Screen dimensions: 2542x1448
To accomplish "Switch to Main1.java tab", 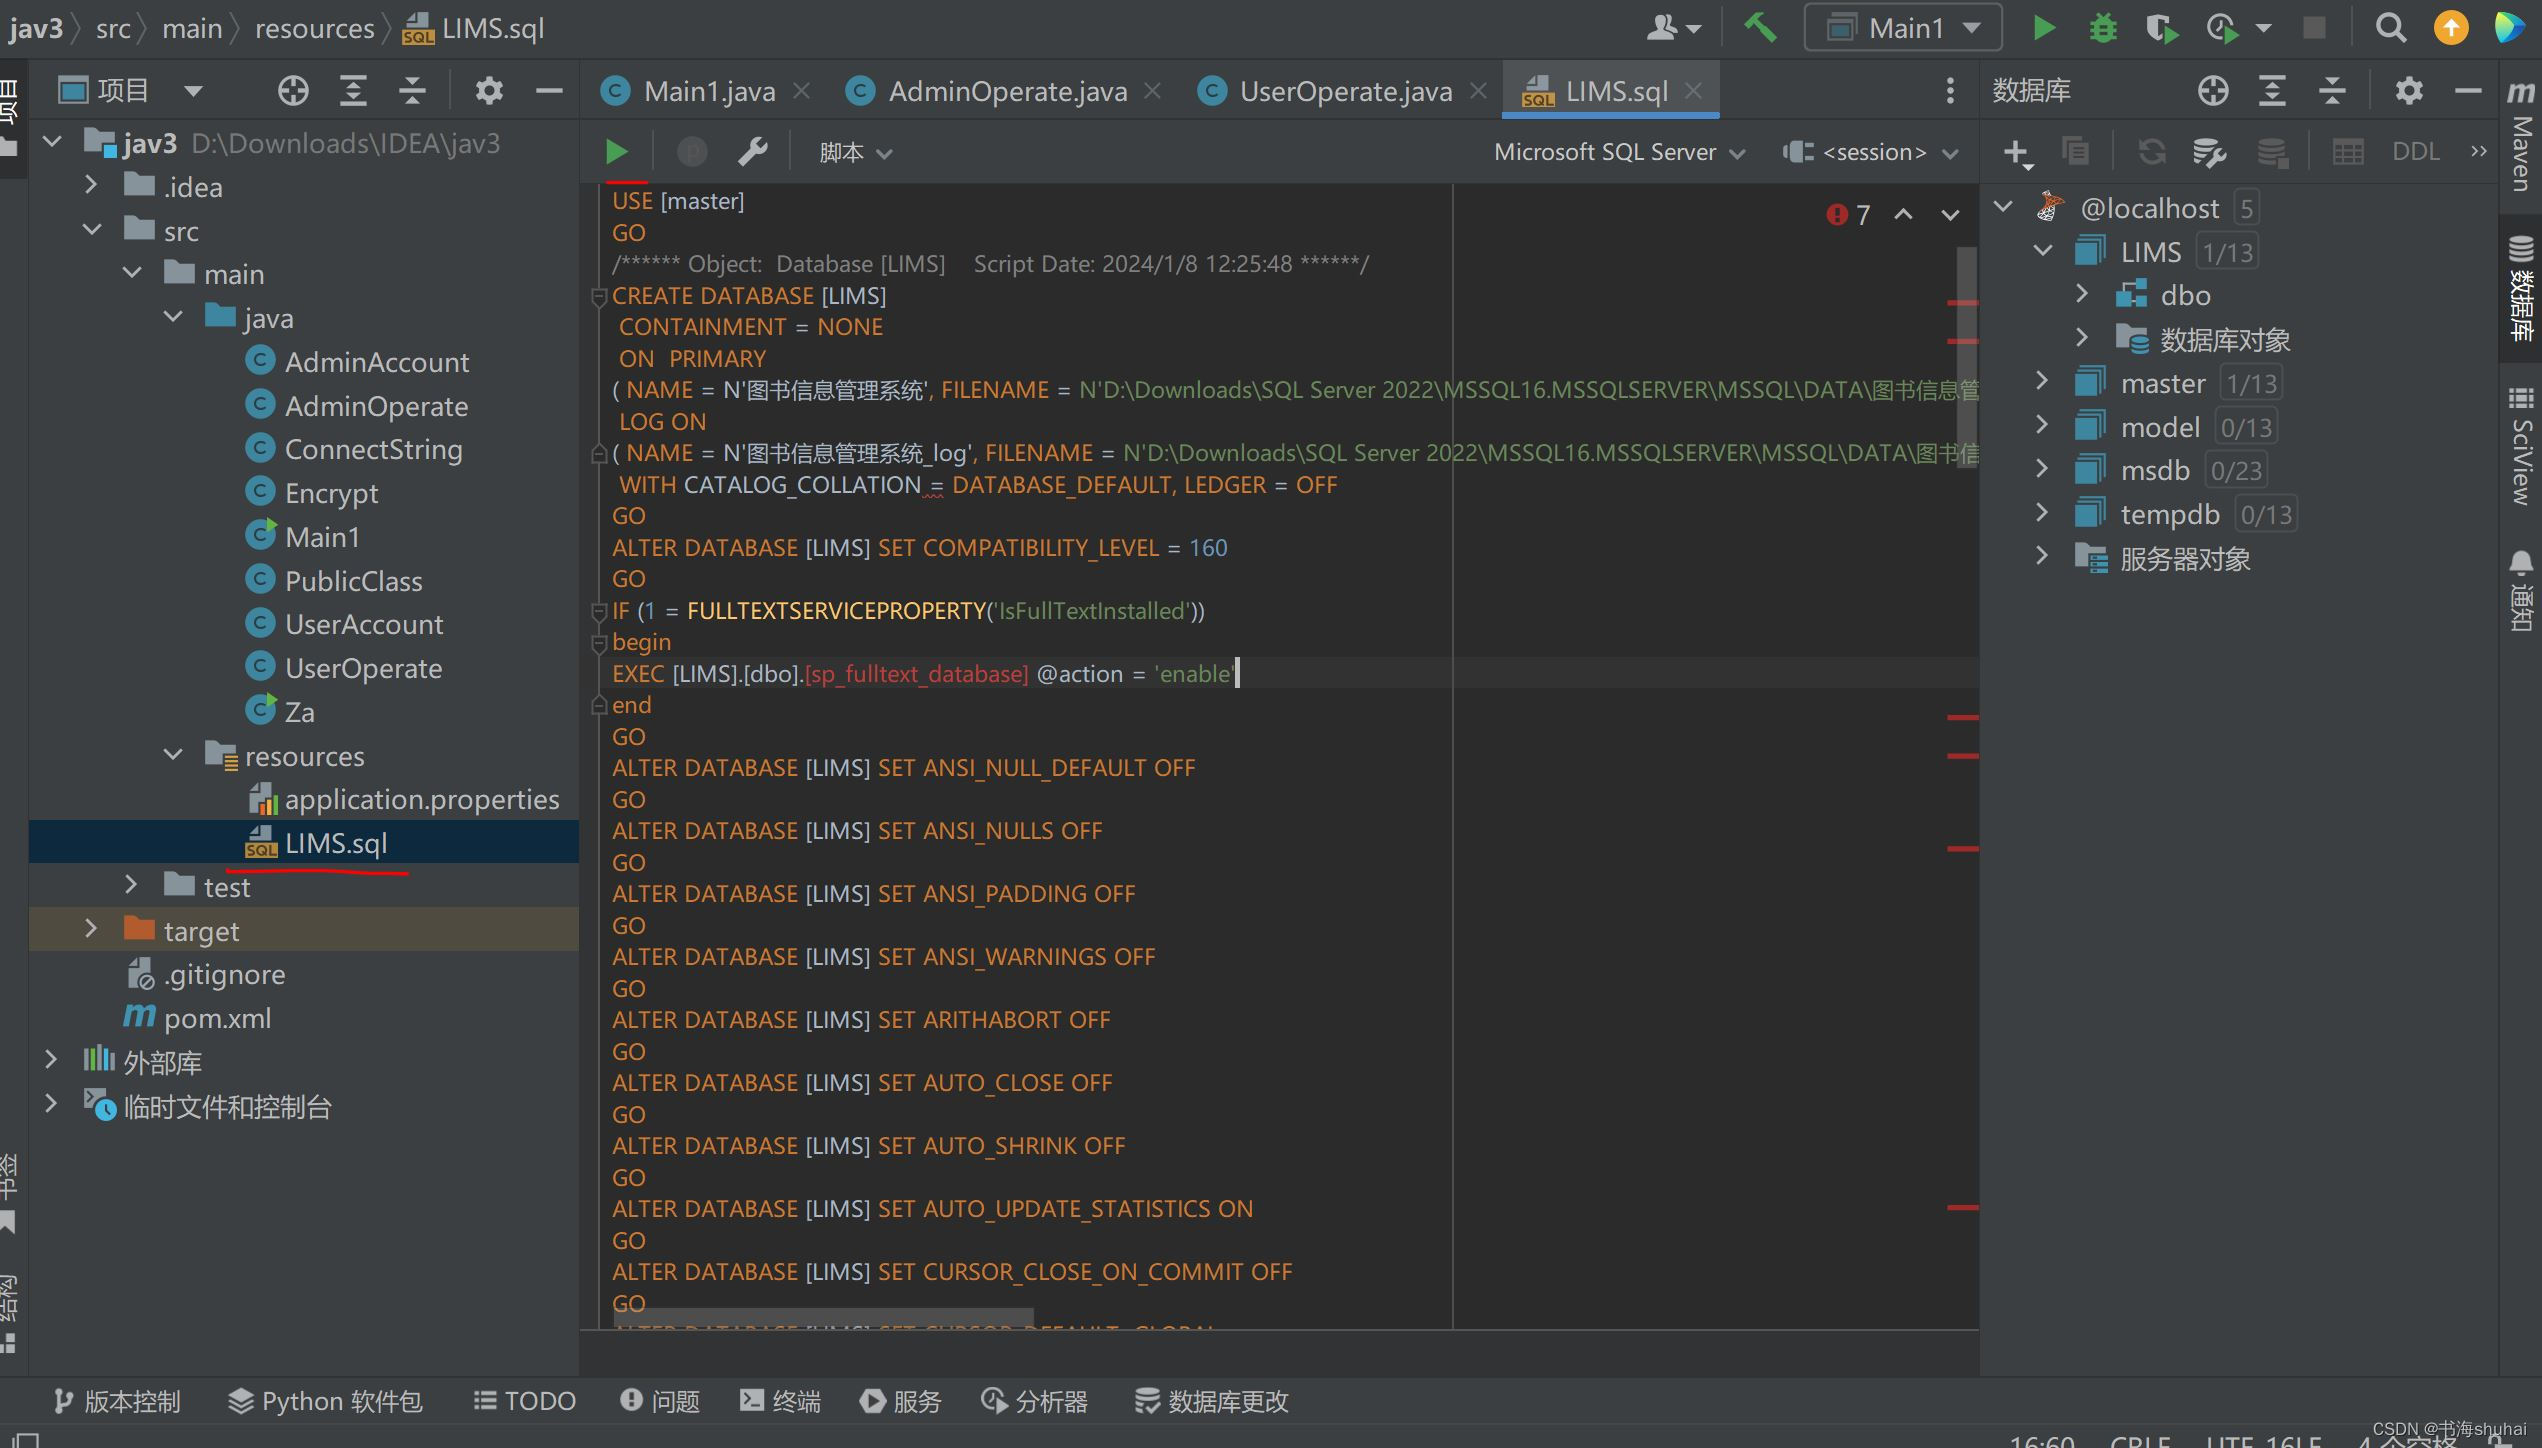I will click(708, 91).
